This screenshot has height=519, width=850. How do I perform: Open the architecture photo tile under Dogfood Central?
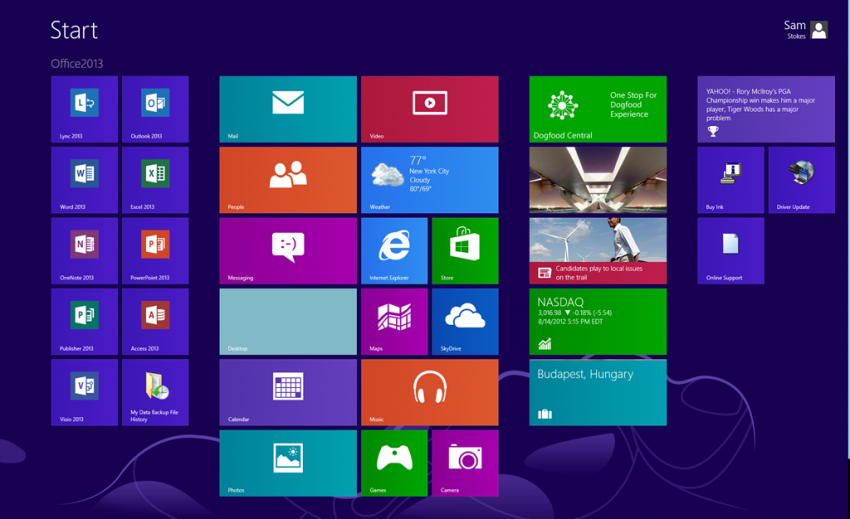pyautogui.click(x=598, y=180)
